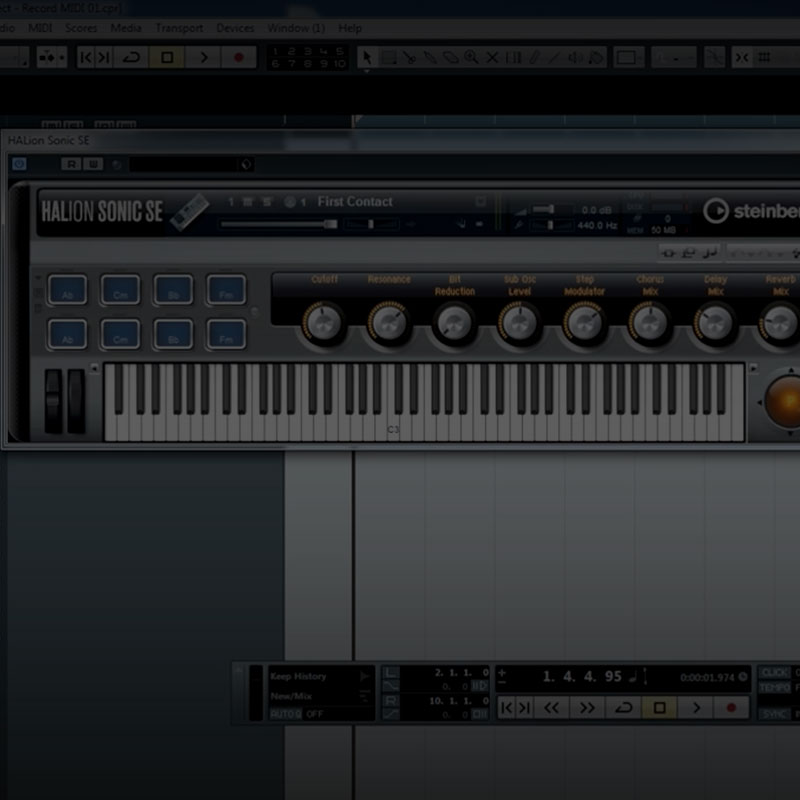Open the MIDI menu
The image size is (800, 800).
click(40, 28)
